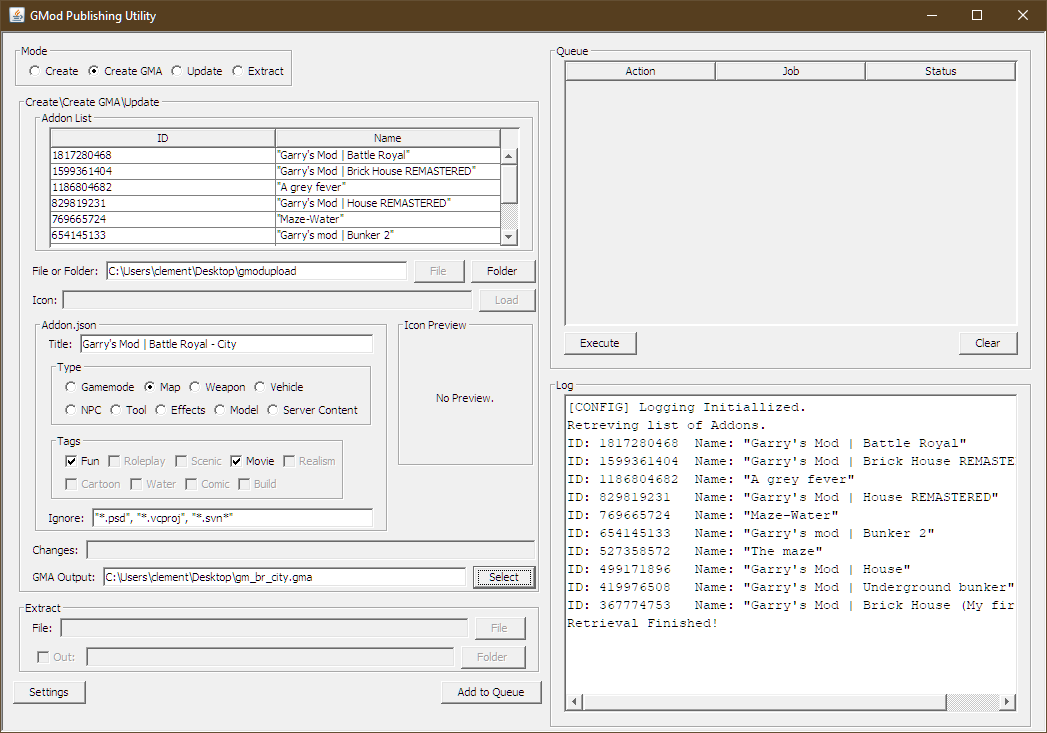Click the Ignore patterns field

point(232,517)
